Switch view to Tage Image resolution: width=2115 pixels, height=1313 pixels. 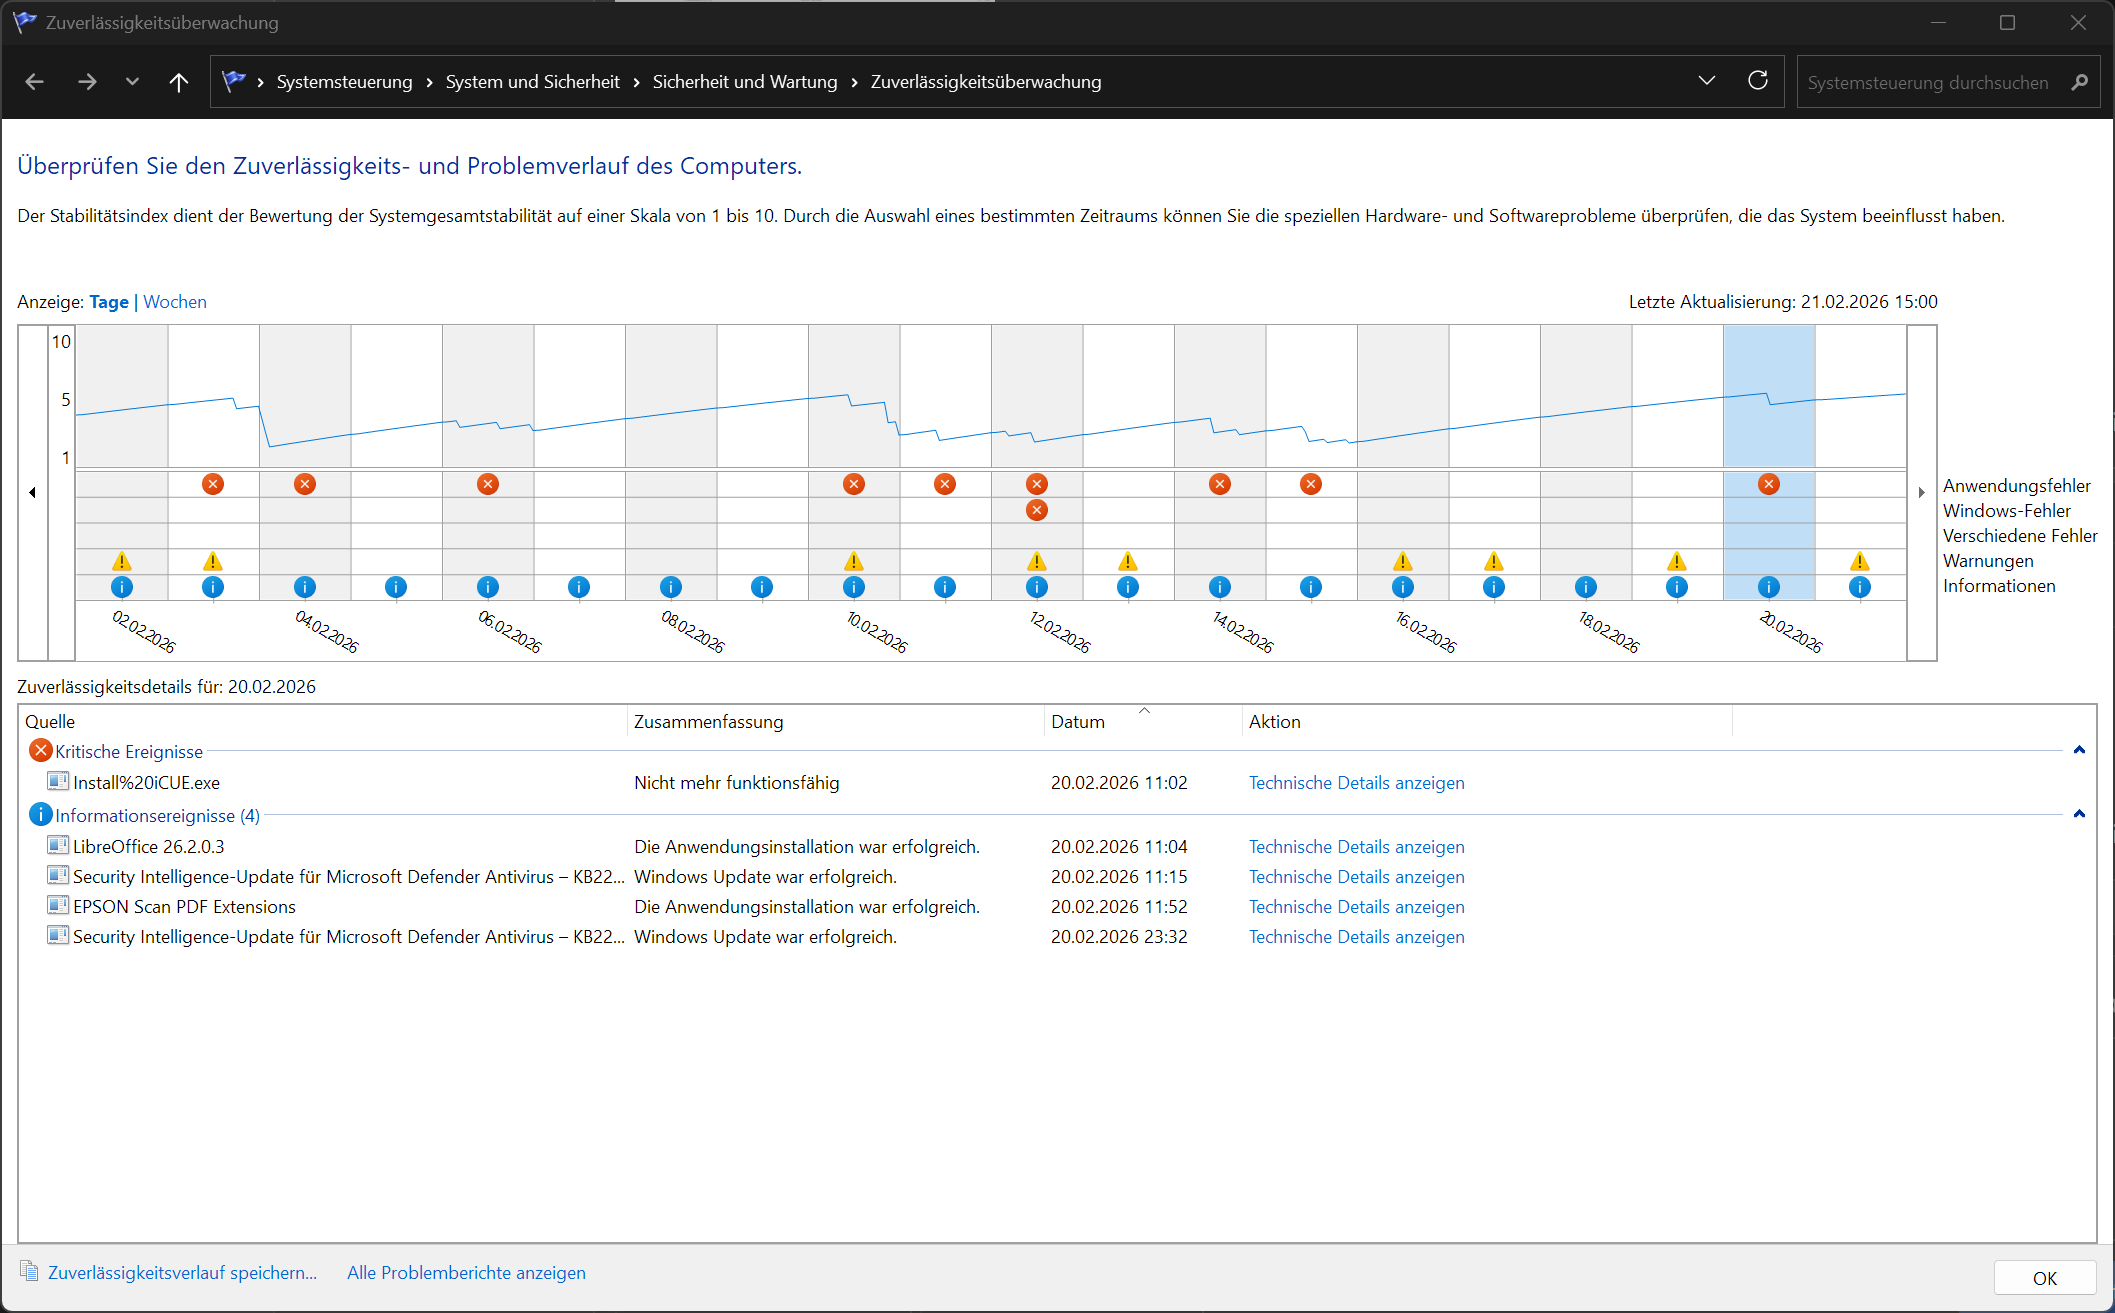pos(109,302)
